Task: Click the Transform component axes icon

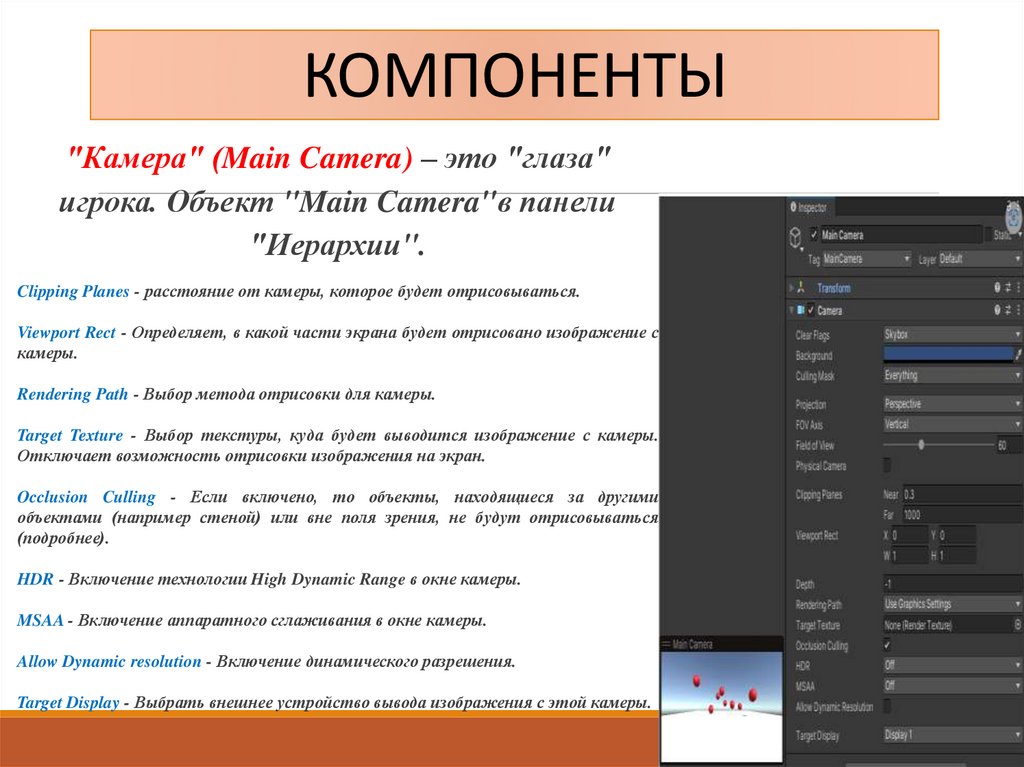Action: pos(802,287)
